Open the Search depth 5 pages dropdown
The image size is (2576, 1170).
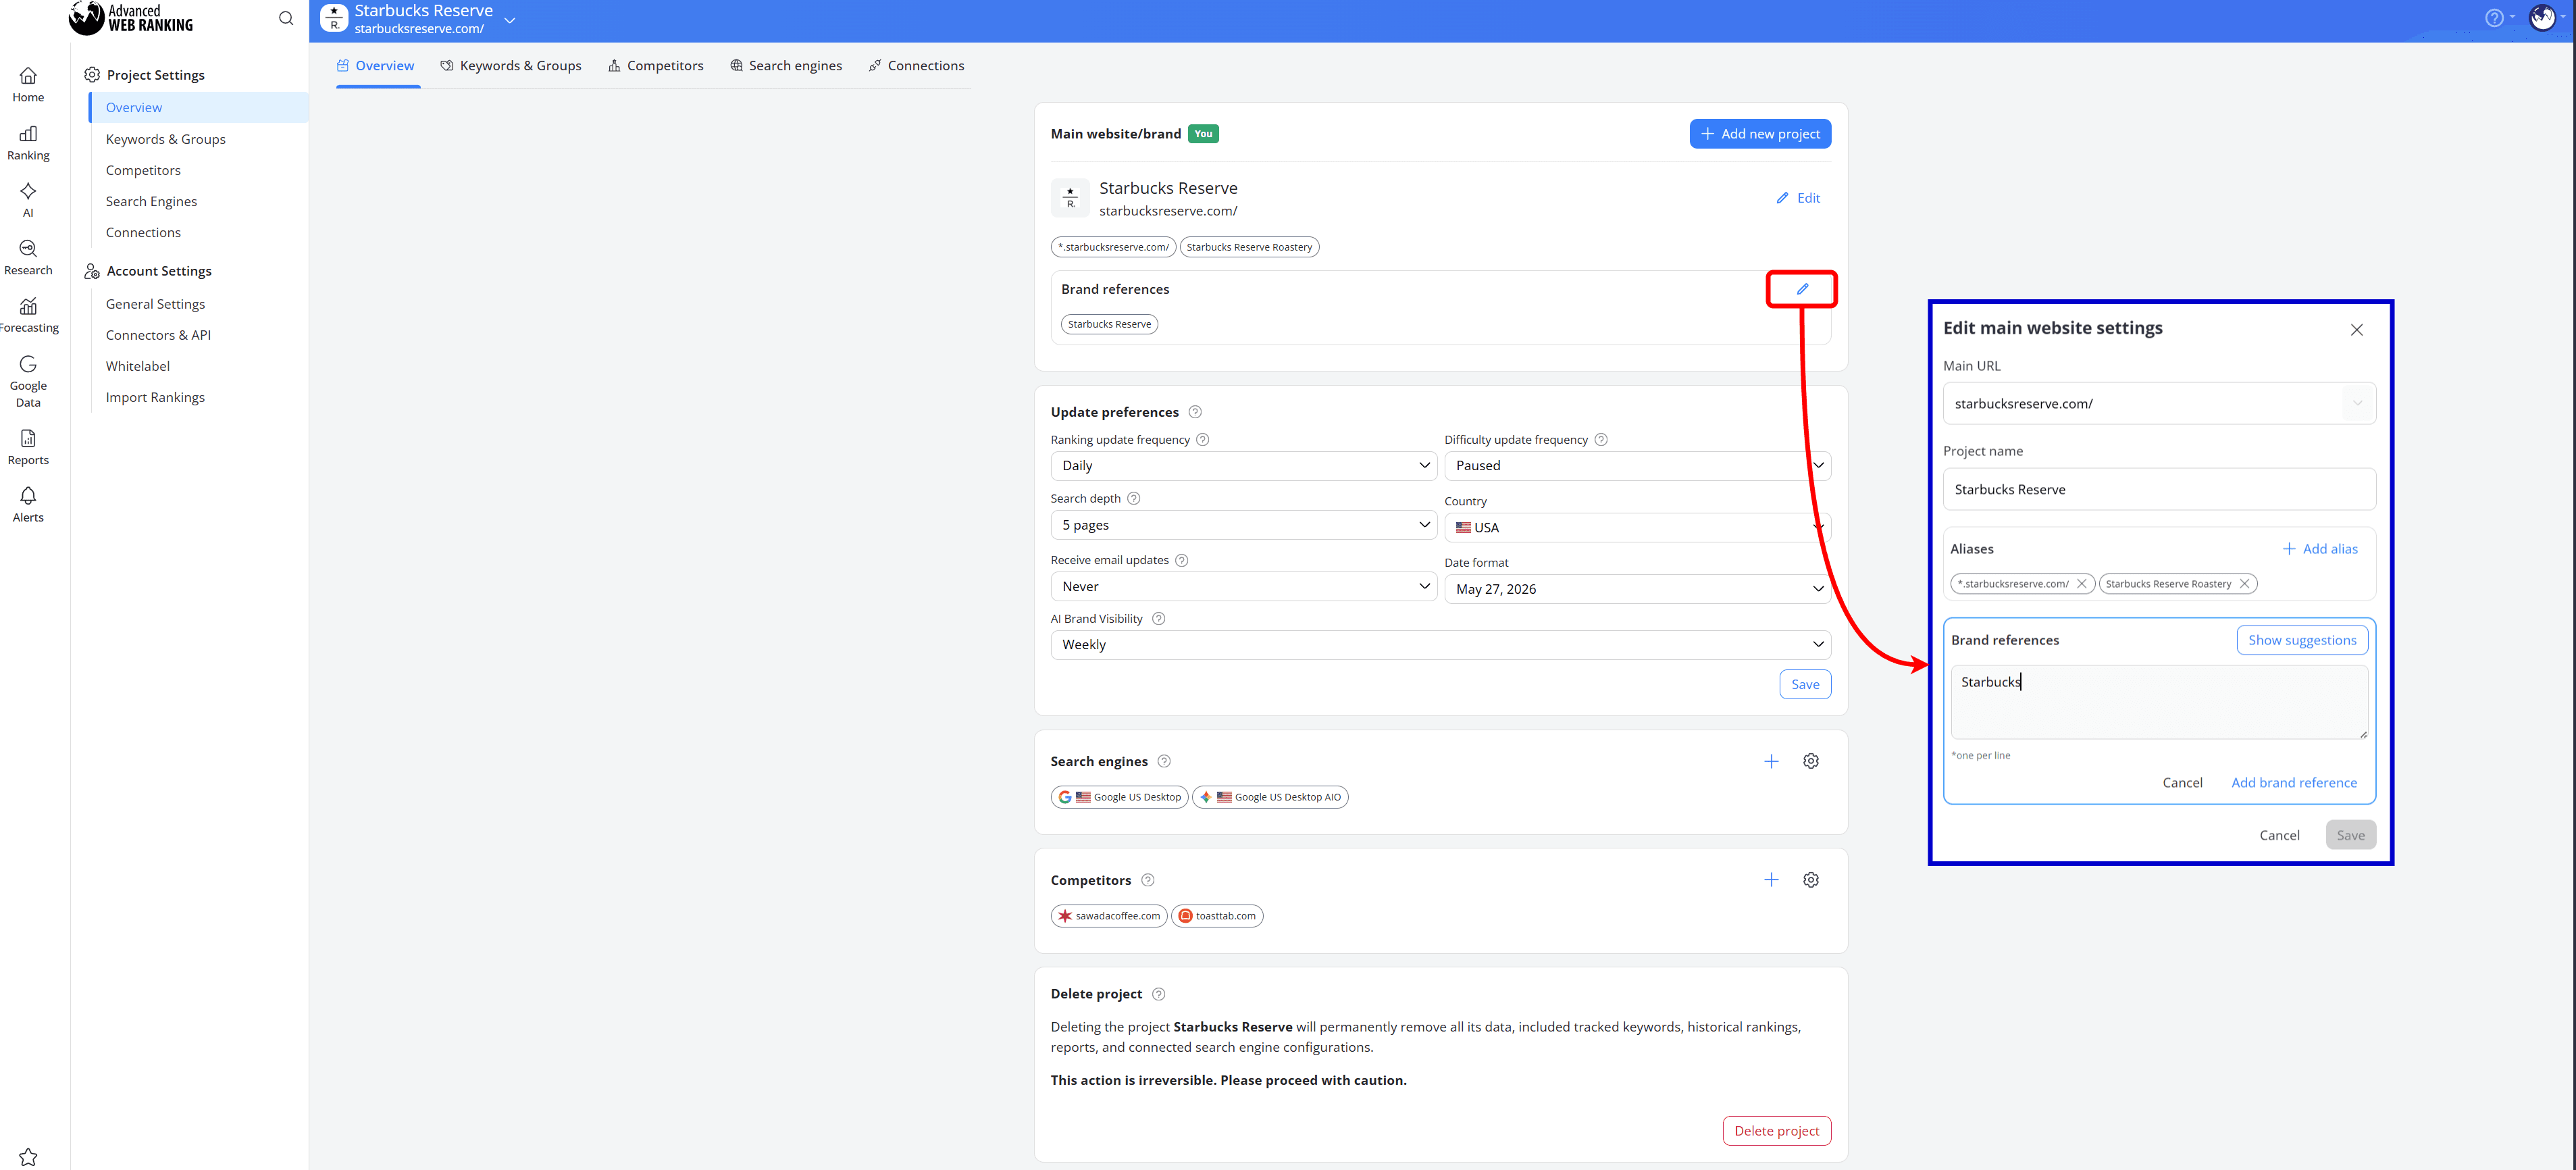(x=1244, y=525)
